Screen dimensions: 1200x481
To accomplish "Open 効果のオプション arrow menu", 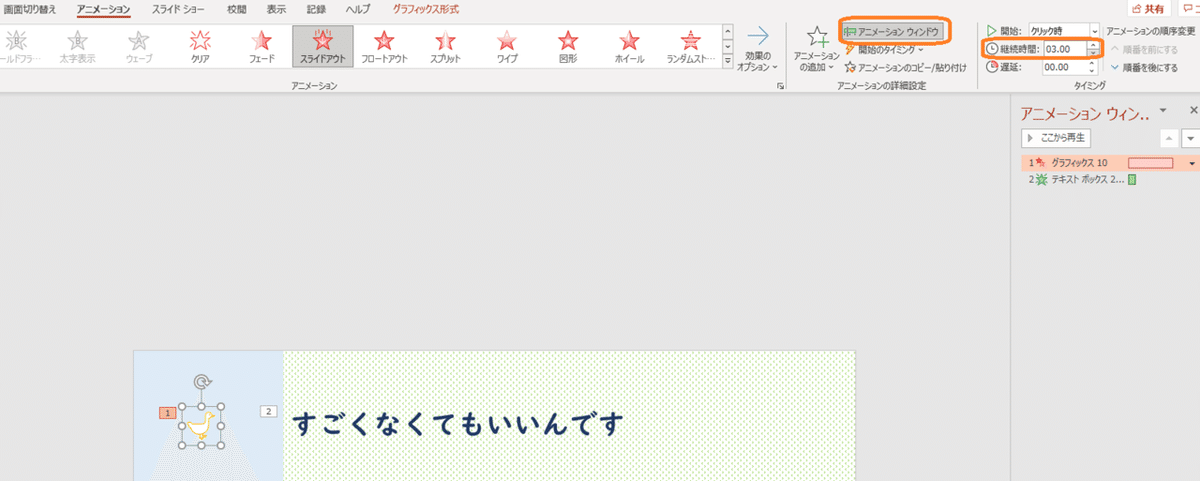I will 758,48.
